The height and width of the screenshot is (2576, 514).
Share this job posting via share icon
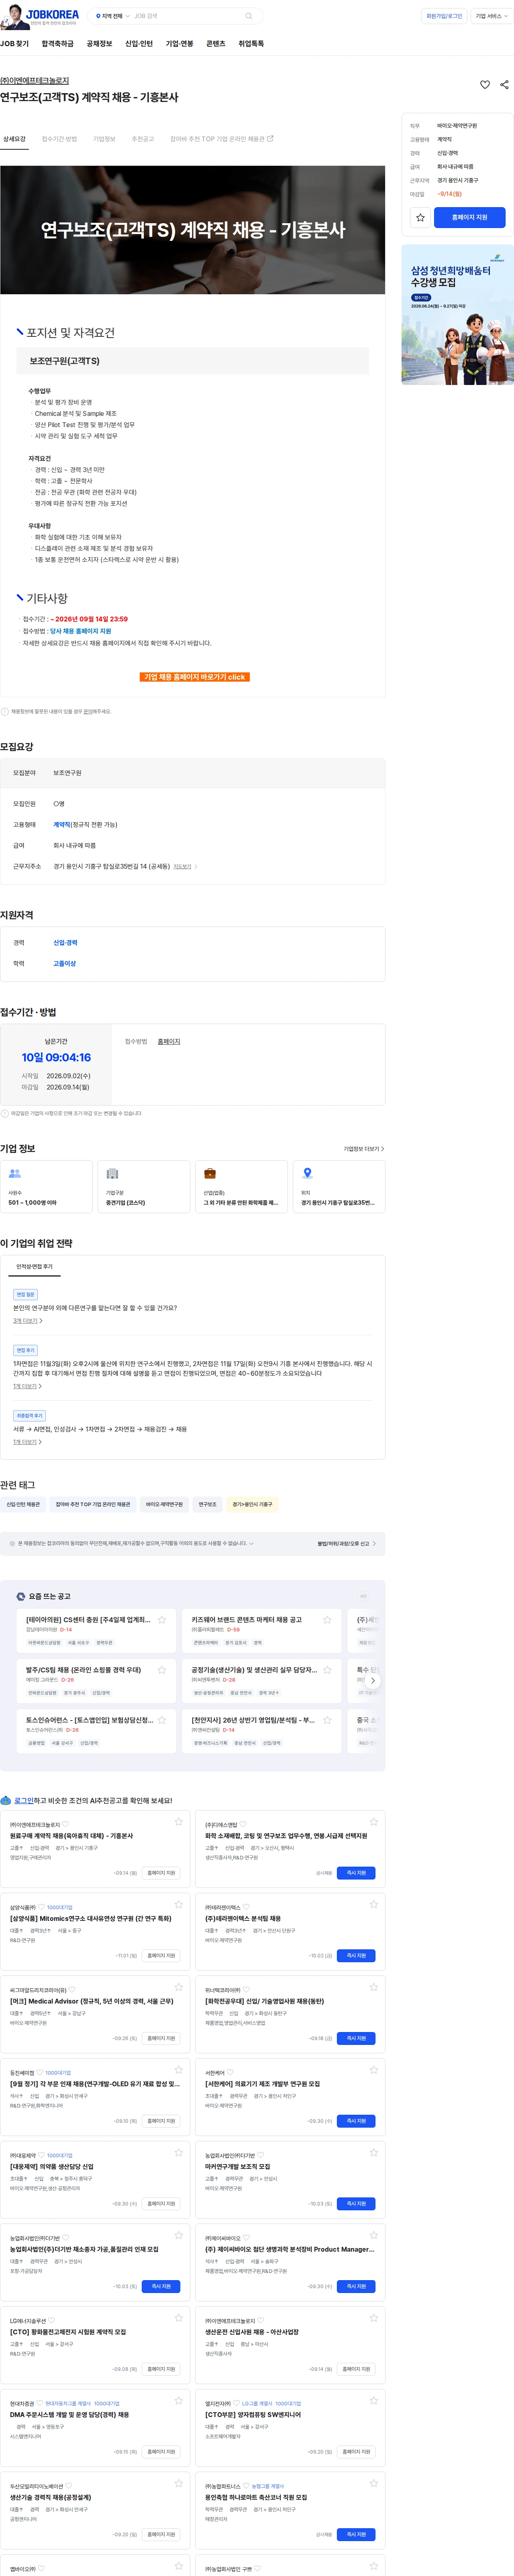504,85
